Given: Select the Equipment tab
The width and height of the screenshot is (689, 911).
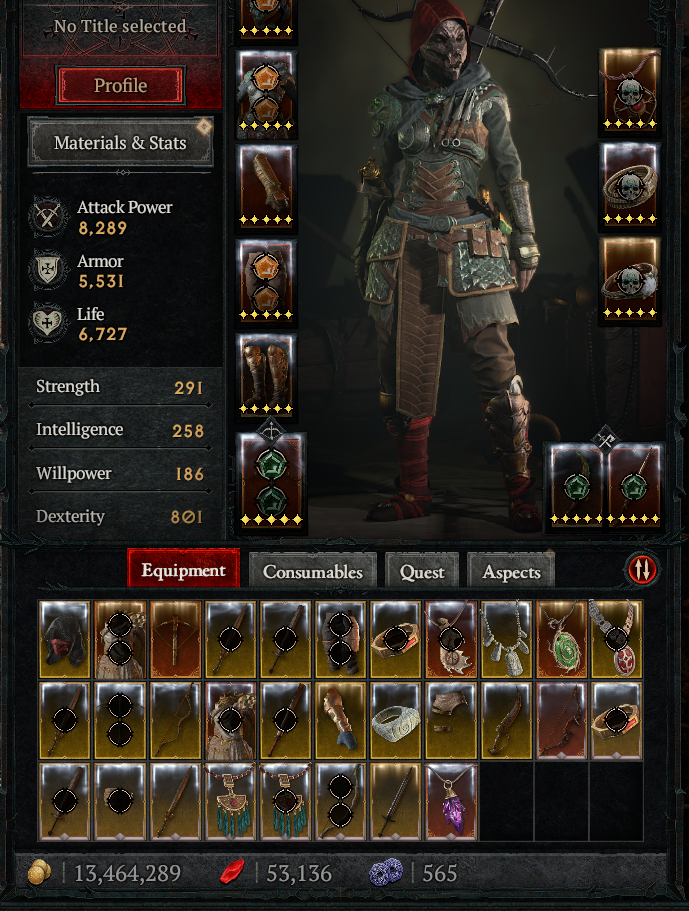Looking at the screenshot, I should point(184,569).
